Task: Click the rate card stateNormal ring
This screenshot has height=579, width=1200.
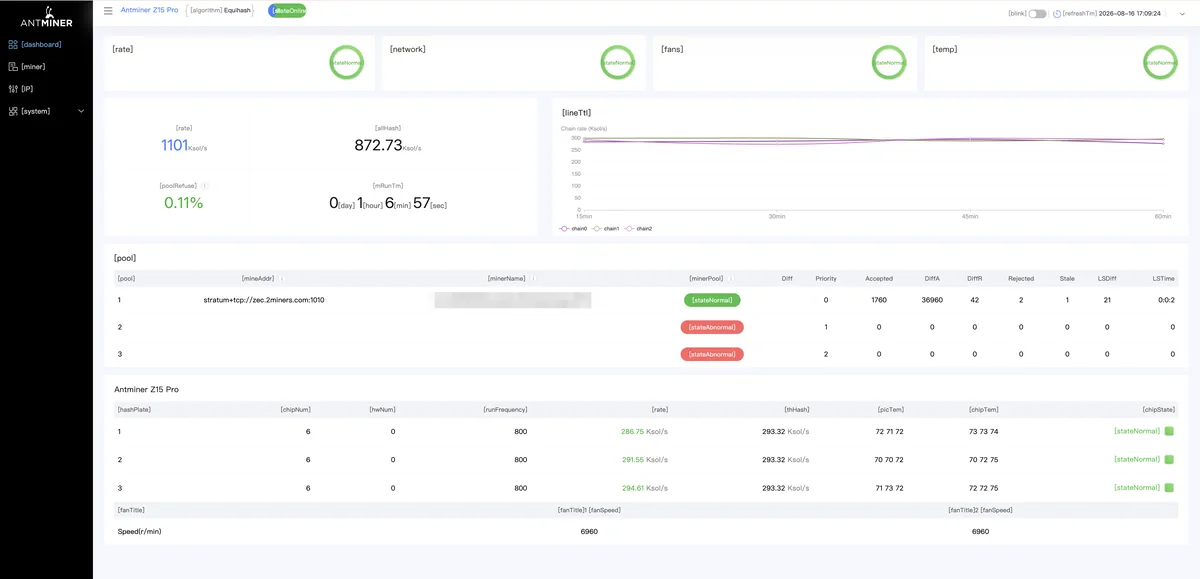Action: tap(346, 62)
